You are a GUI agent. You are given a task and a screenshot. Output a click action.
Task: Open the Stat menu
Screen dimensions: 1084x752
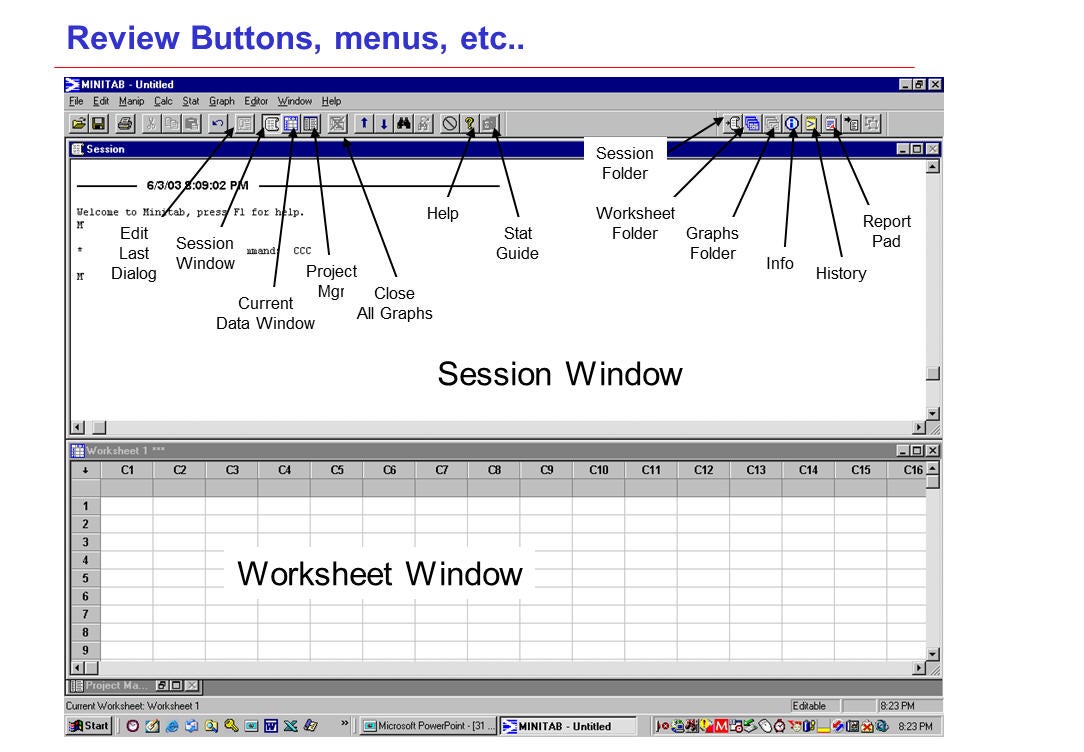[190, 101]
